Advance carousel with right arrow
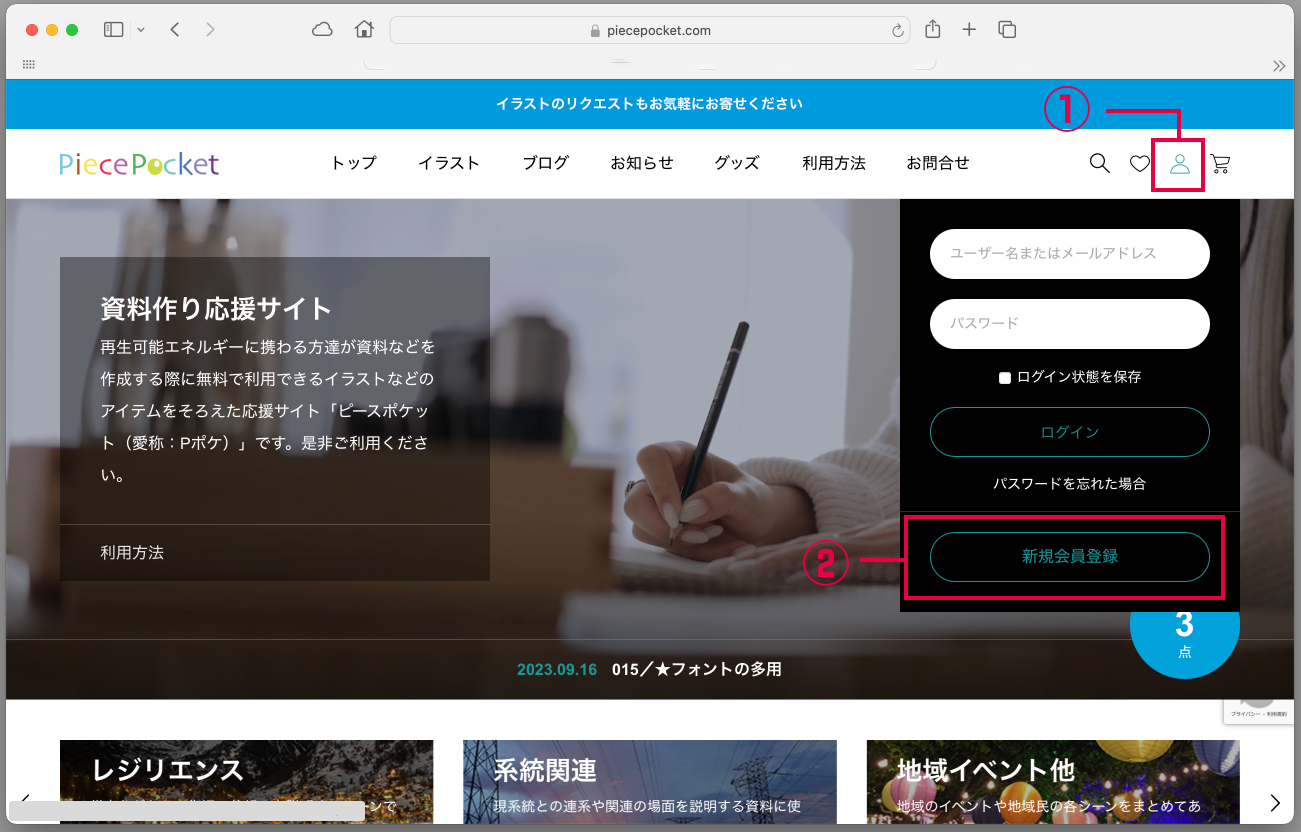 1275,802
